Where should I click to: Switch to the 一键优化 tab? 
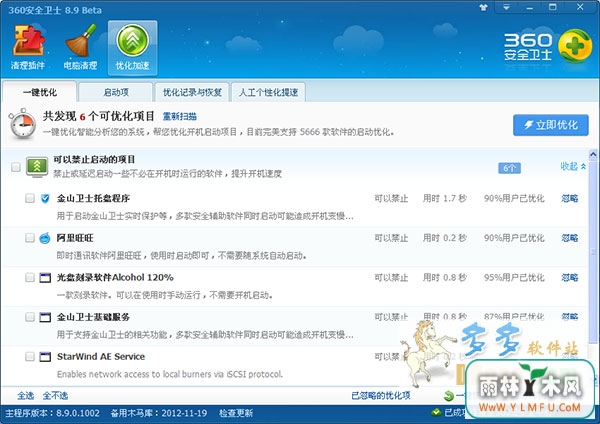tap(39, 92)
